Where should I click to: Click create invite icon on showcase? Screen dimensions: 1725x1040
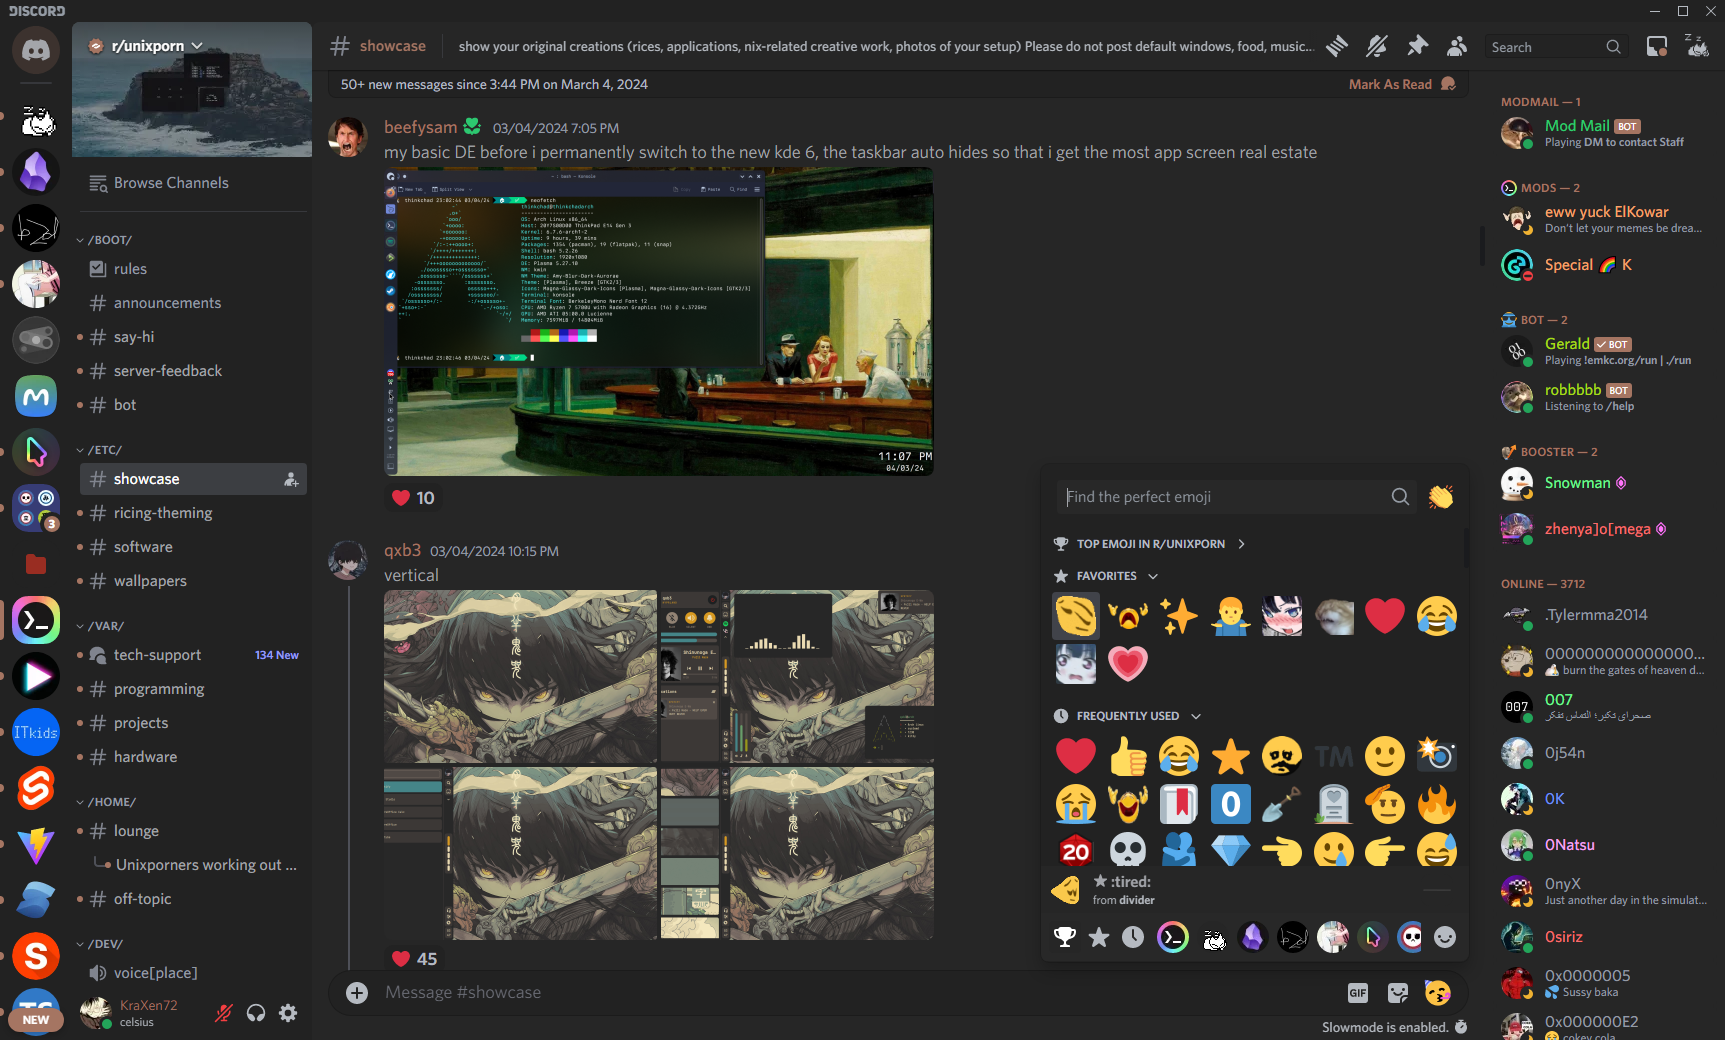291,479
